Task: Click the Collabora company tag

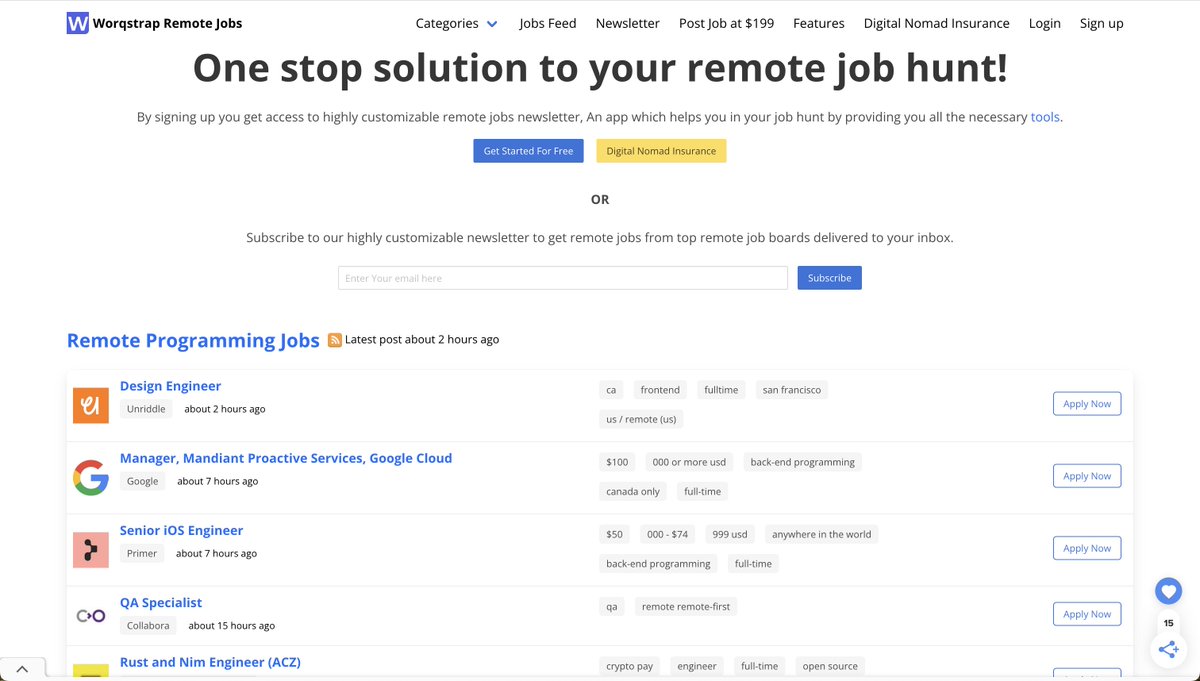Action: [x=148, y=625]
